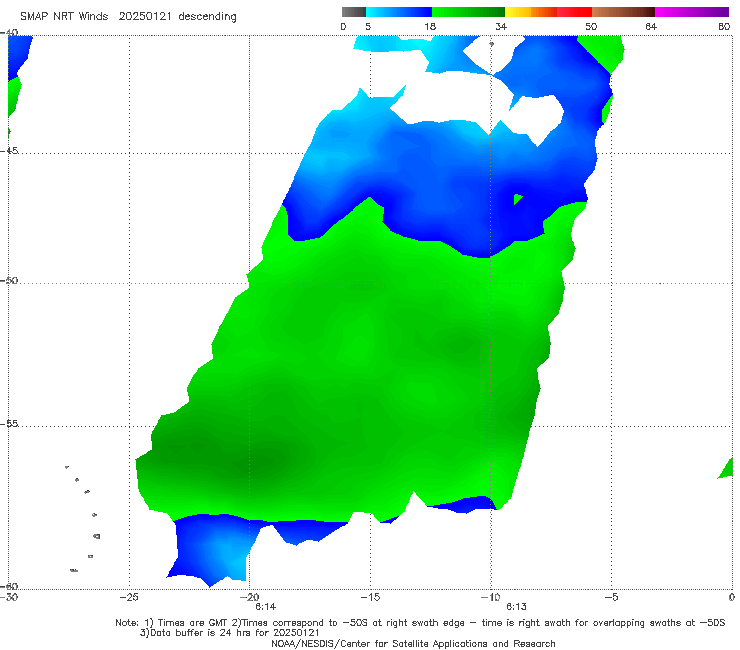This screenshot has width=740, height=650.
Task: Click the green segment of the color bar
Action: pos(468,12)
